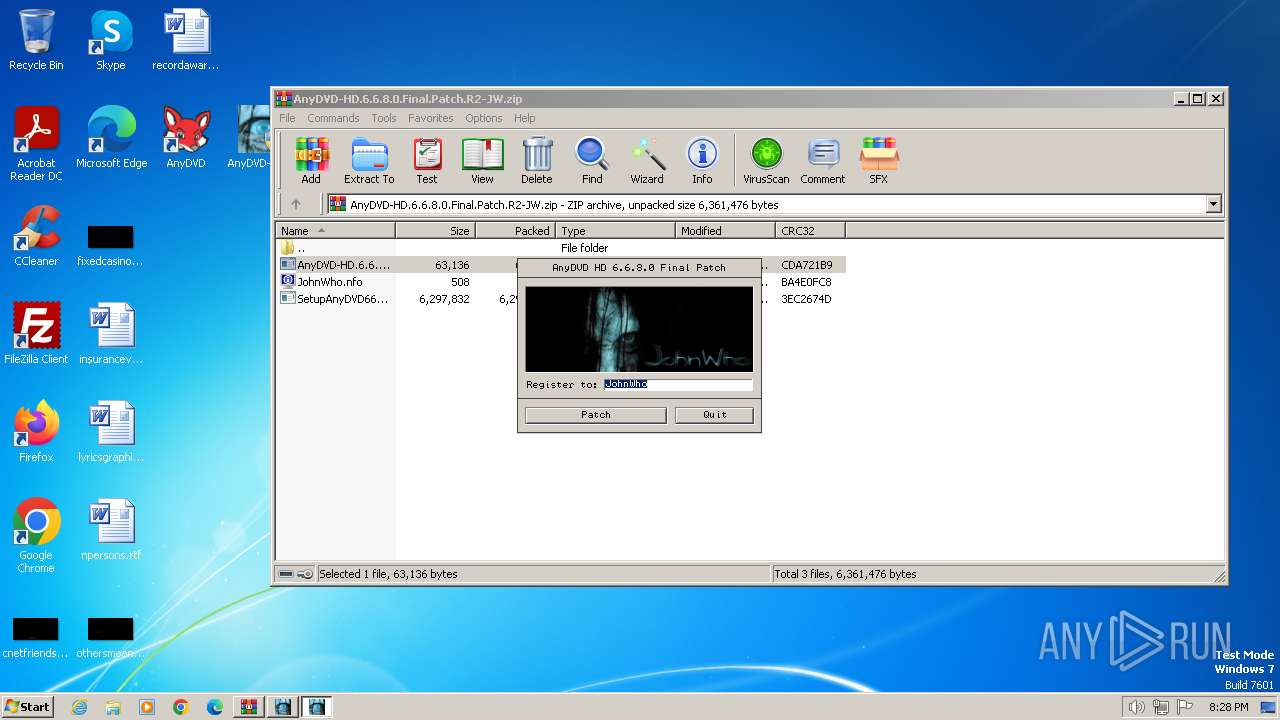Open fixedcasino desktop file
The height and width of the screenshot is (720, 1280).
click(110, 246)
